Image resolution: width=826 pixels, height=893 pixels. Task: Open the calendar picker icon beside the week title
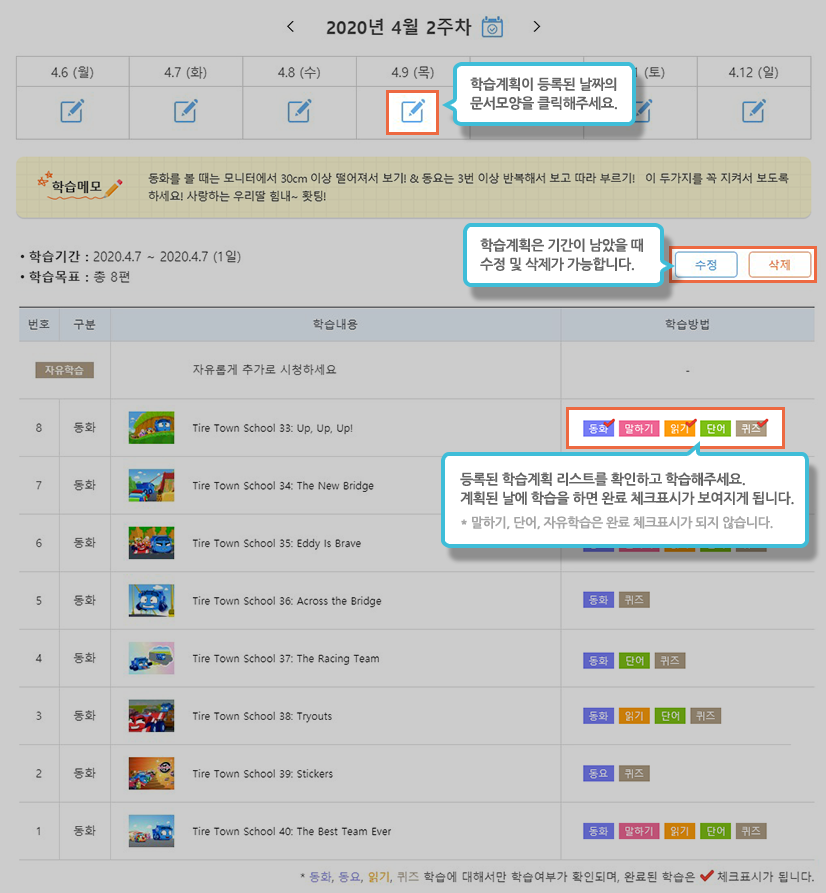[x=492, y=27]
